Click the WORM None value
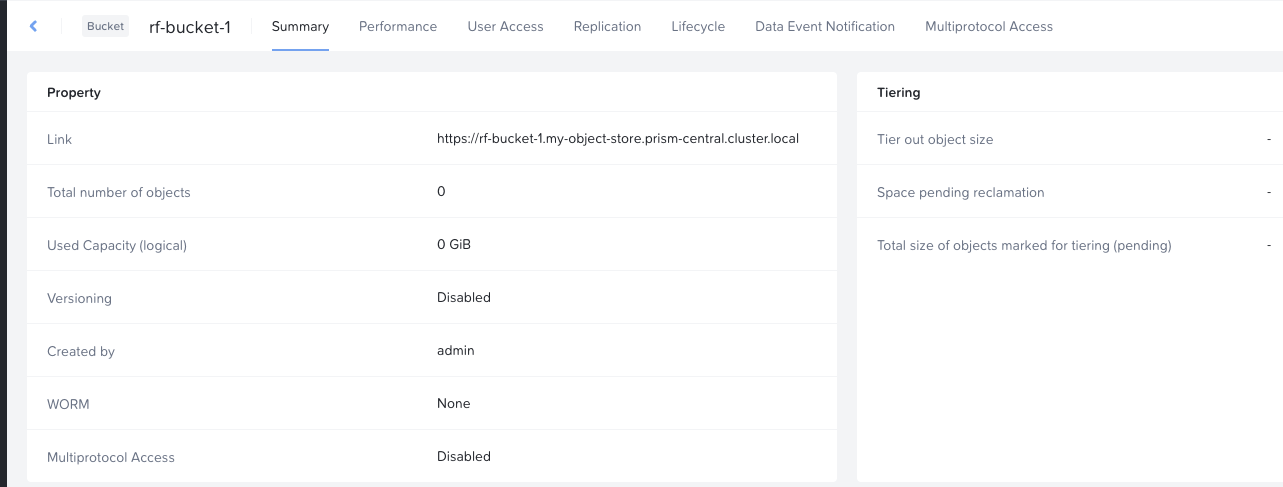The width and height of the screenshot is (1283, 487). click(x=454, y=403)
